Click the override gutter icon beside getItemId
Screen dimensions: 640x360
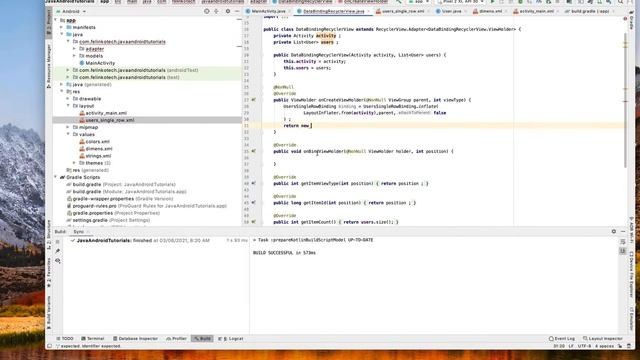point(253,202)
